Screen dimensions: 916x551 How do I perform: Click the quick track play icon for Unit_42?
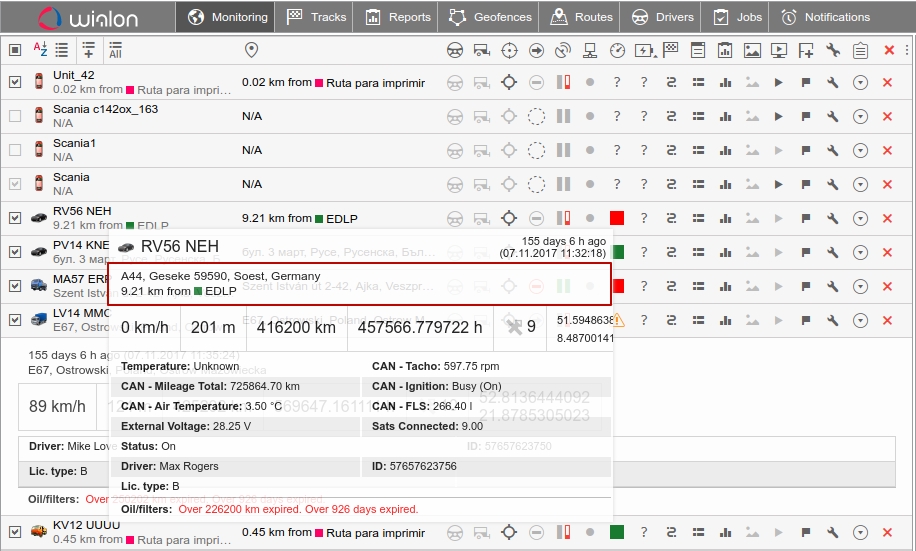click(778, 83)
